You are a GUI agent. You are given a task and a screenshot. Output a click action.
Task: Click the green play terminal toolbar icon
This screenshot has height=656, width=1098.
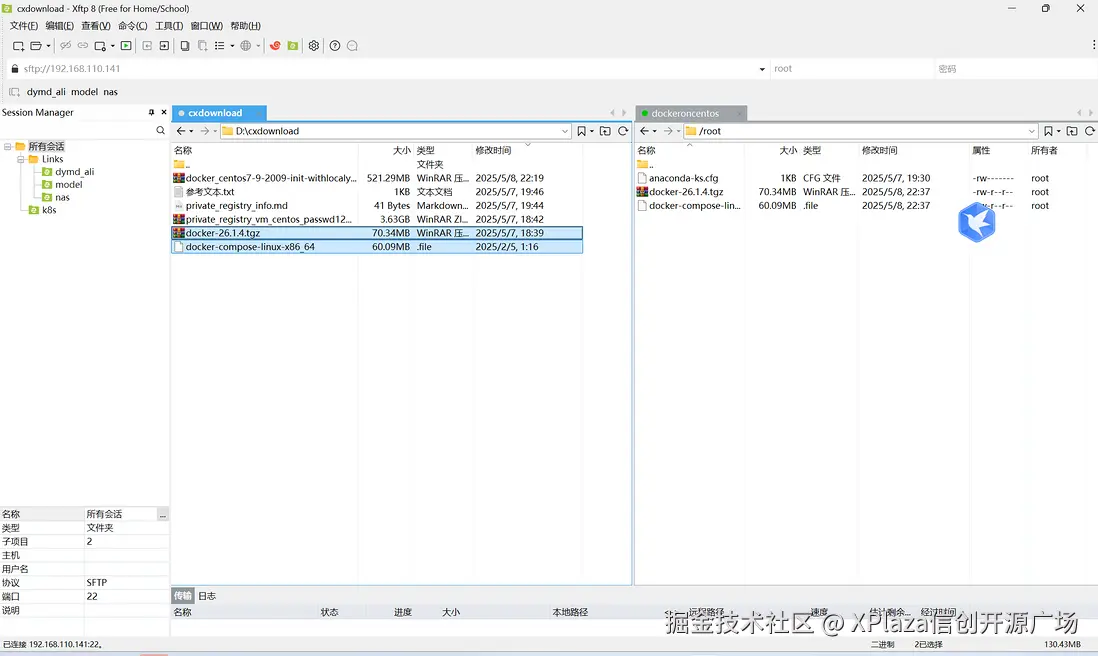[x=126, y=46]
